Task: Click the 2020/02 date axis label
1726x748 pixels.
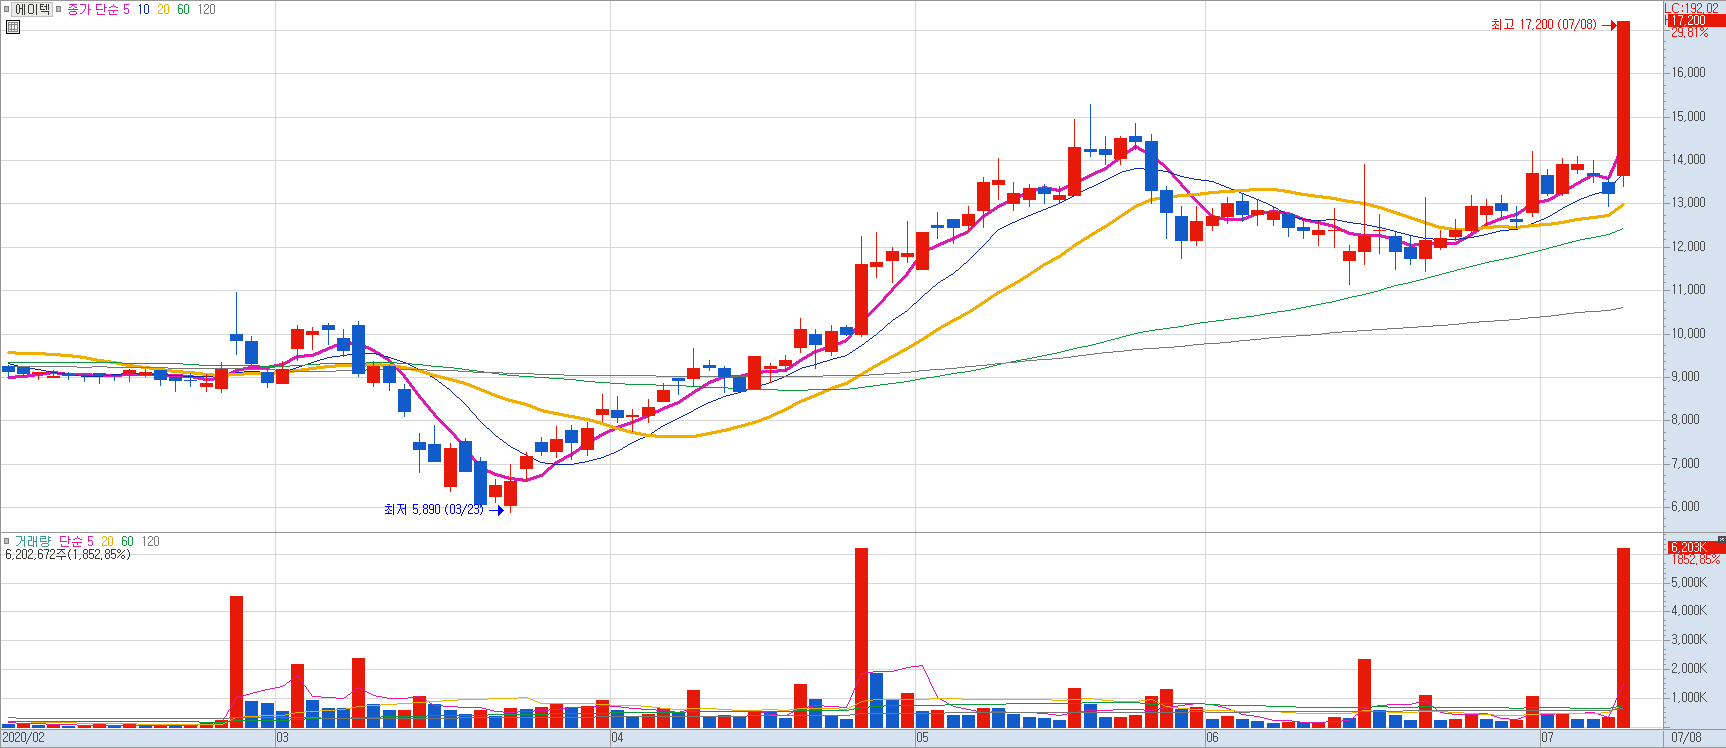Action: pos(23,738)
